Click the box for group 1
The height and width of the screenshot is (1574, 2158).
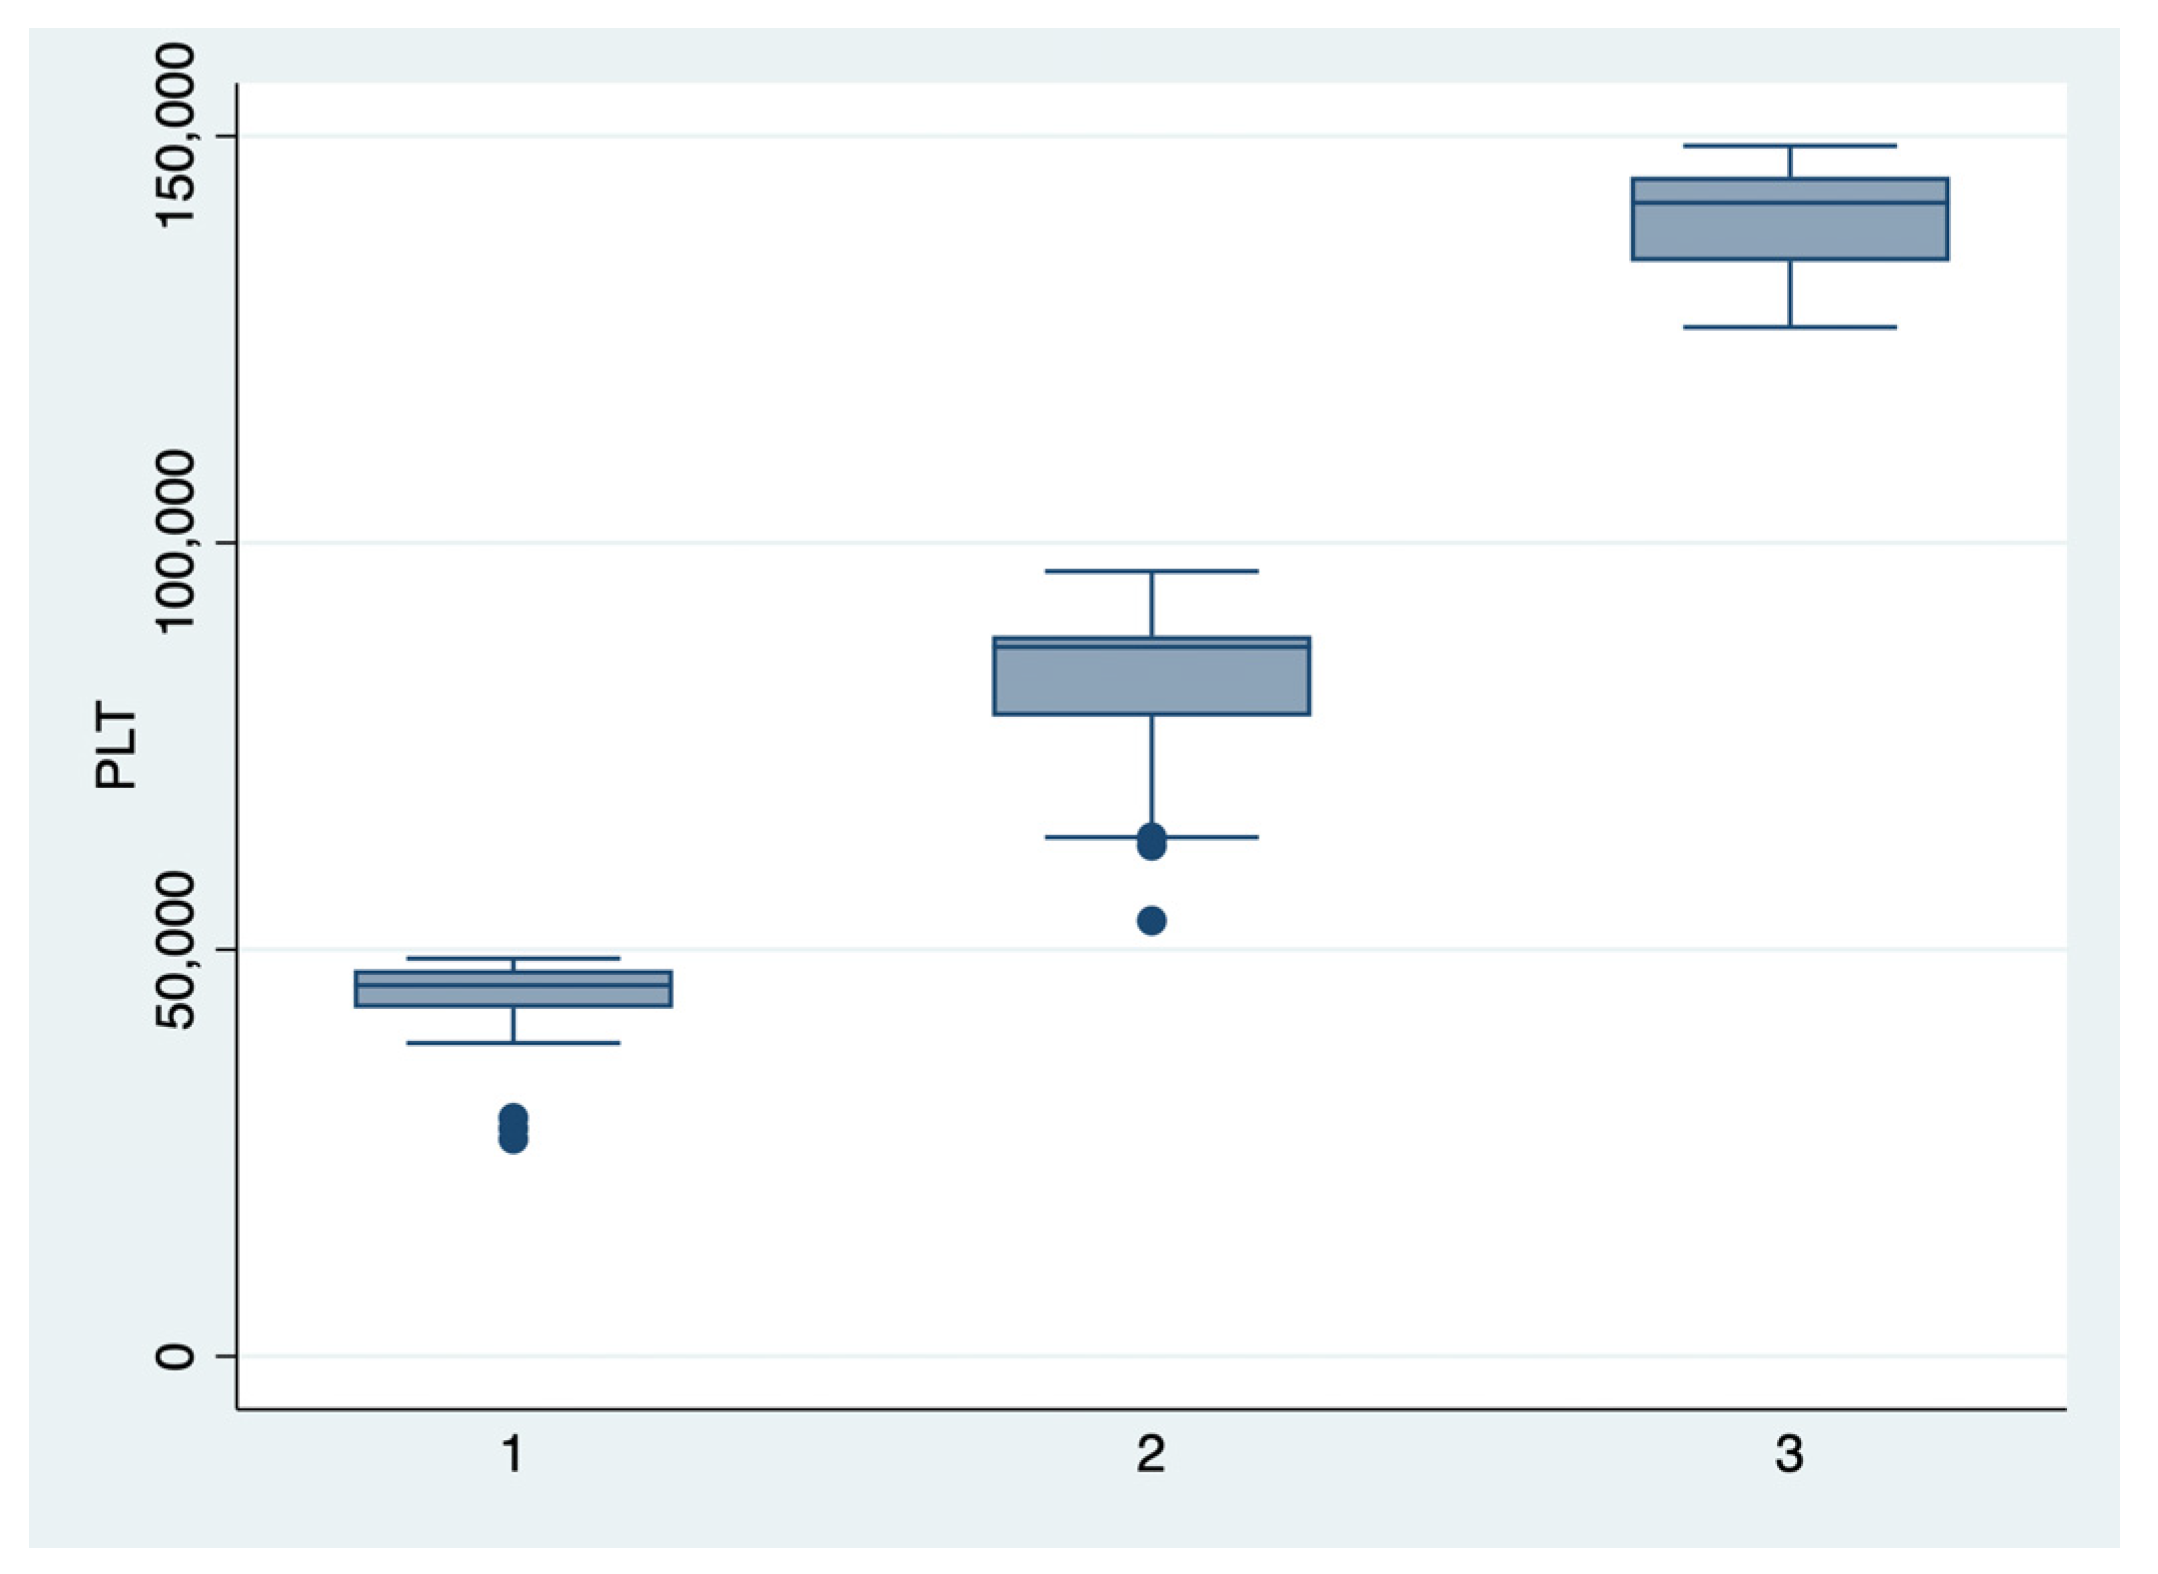[x=513, y=988]
